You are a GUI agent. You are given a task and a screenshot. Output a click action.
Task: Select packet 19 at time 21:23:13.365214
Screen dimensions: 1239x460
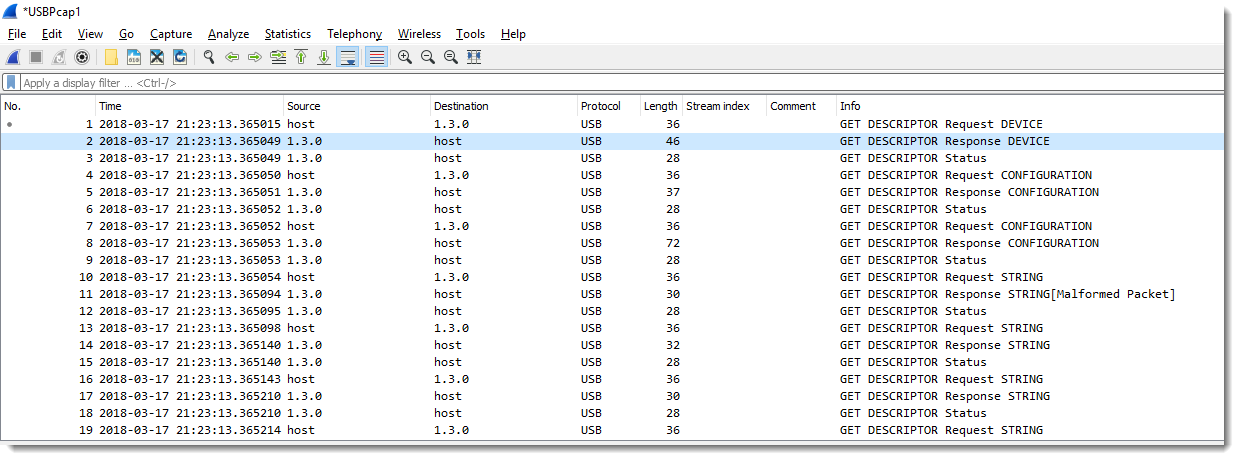[x=612, y=430]
